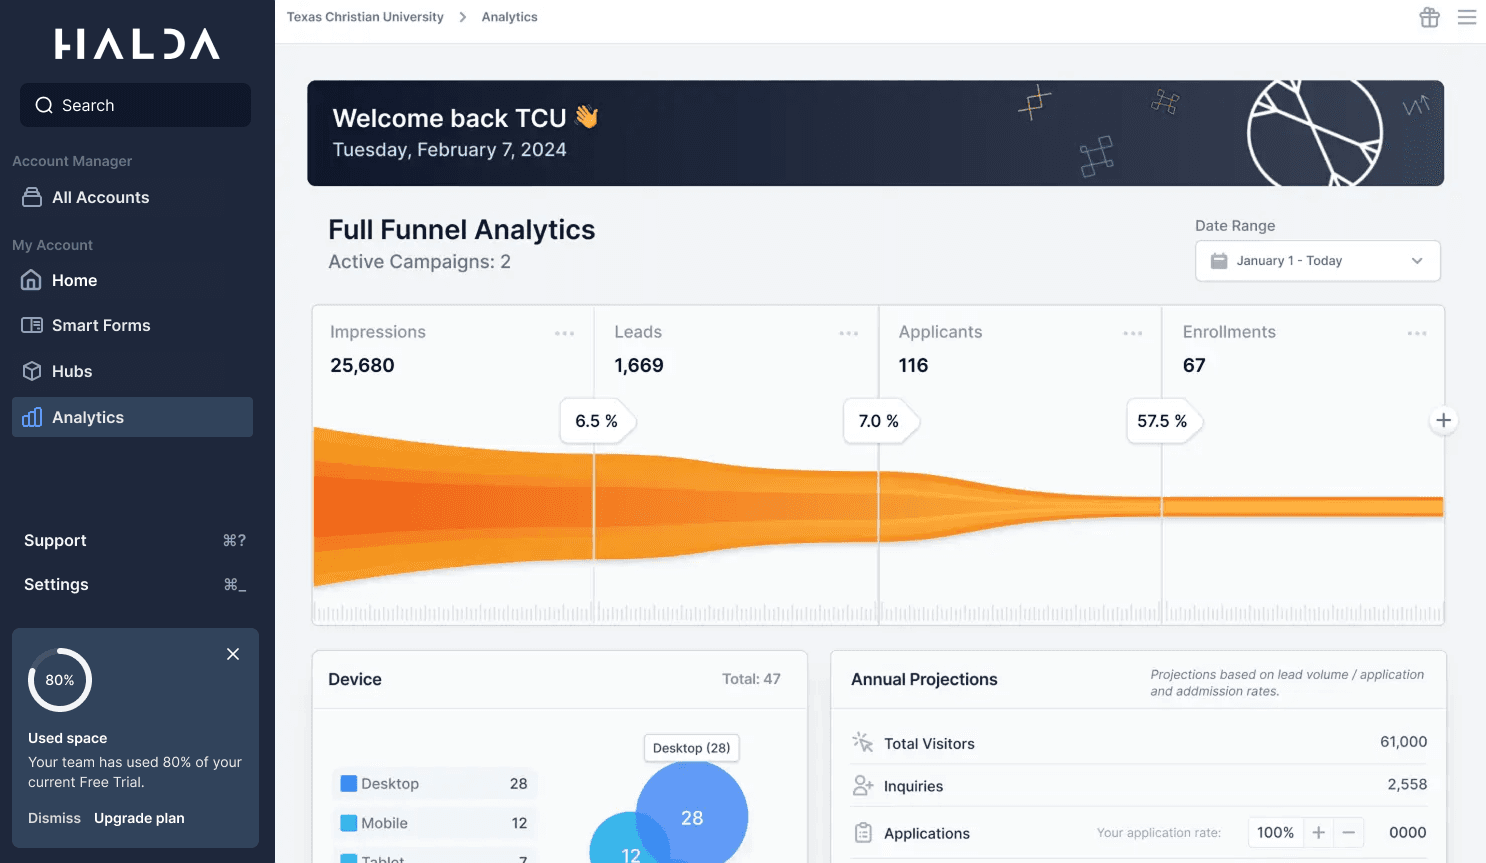Close the Used space notification
This screenshot has width=1486, height=863.
point(233,654)
